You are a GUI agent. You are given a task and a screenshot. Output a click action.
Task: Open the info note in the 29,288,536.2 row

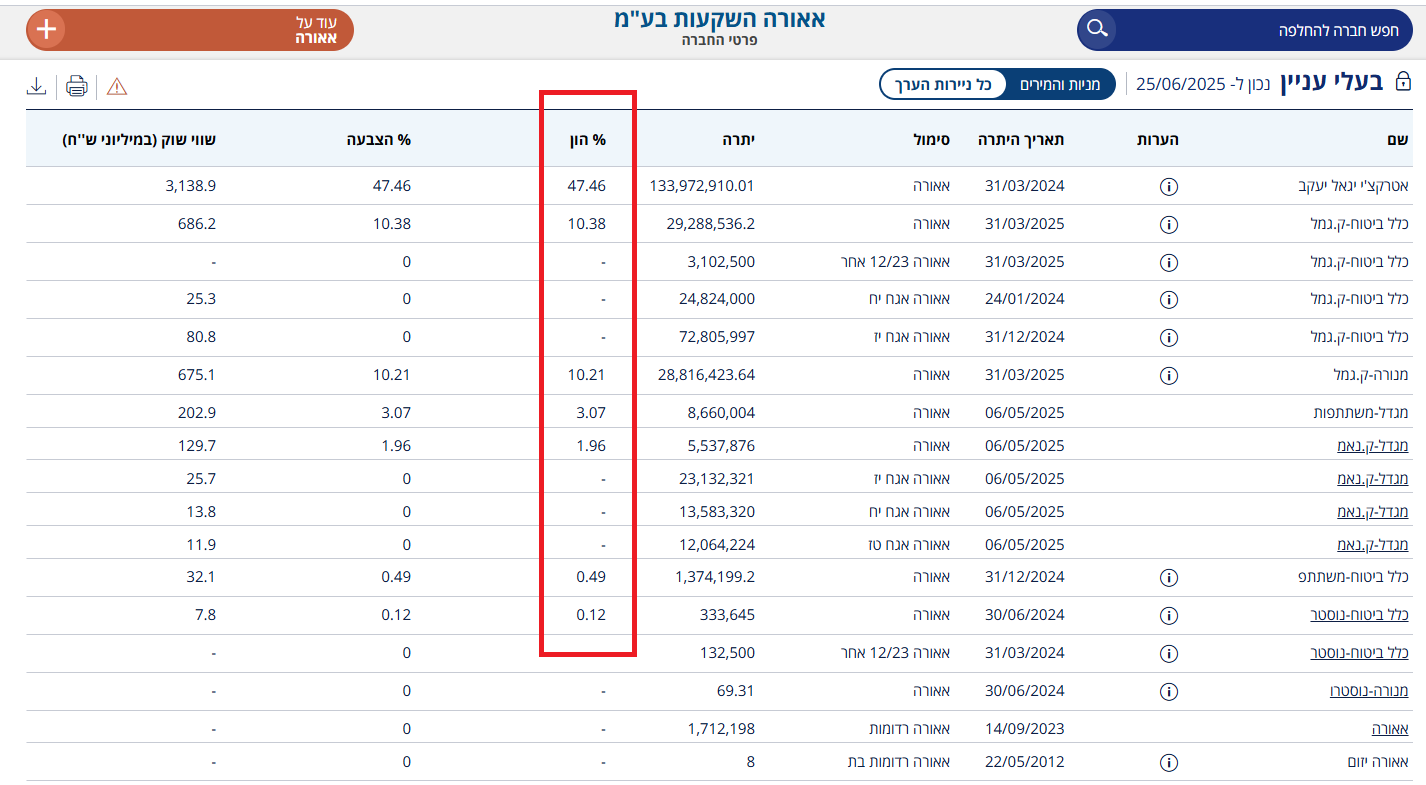1168,225
